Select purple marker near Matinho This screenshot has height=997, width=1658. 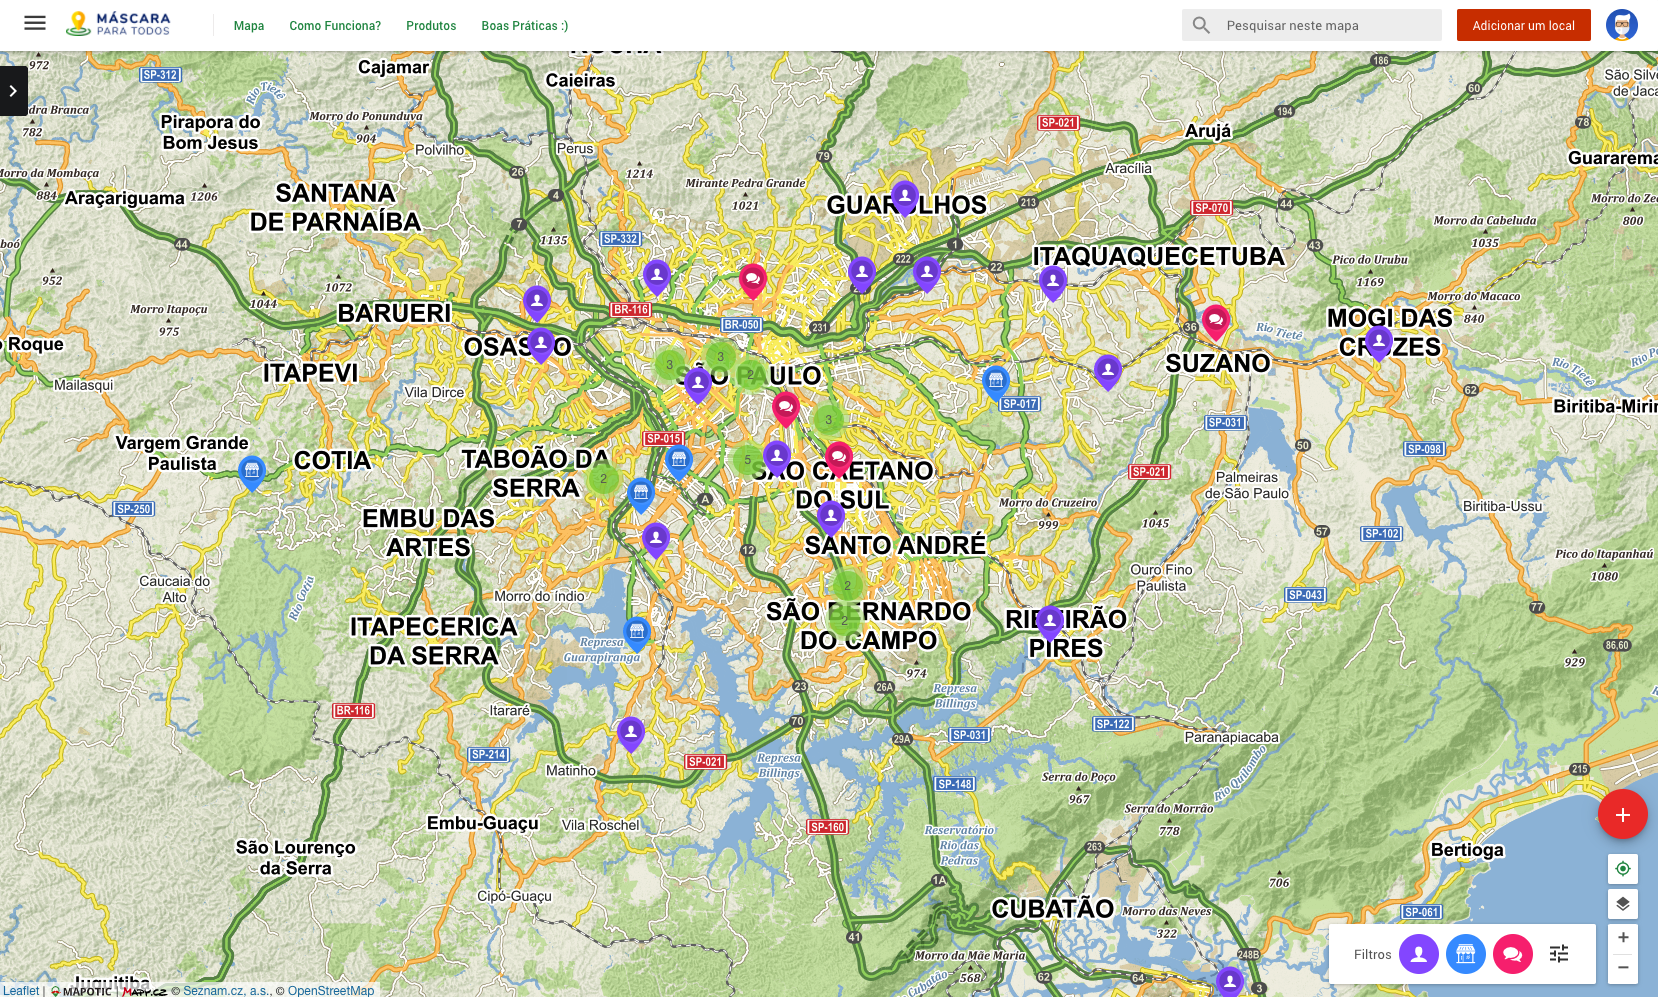pos(631,734)
